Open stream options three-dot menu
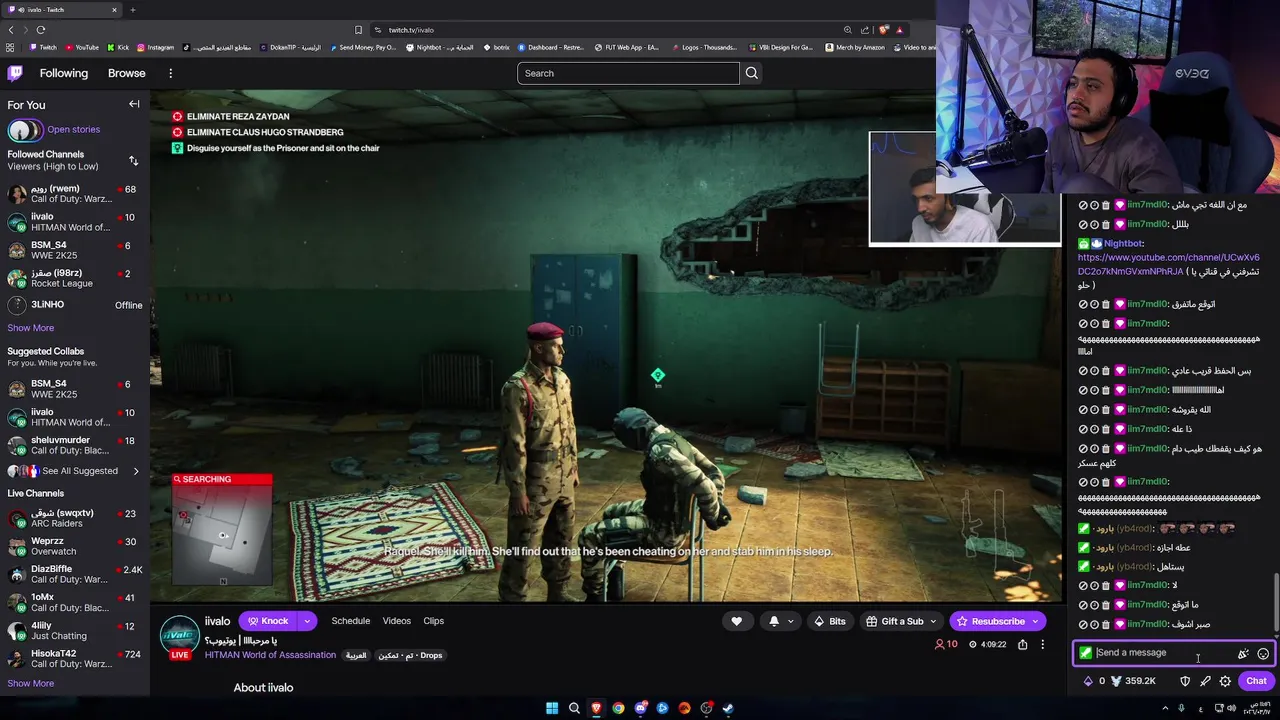The height and width of the screenshot is (720, 1280). click(x=1042, y=645)
